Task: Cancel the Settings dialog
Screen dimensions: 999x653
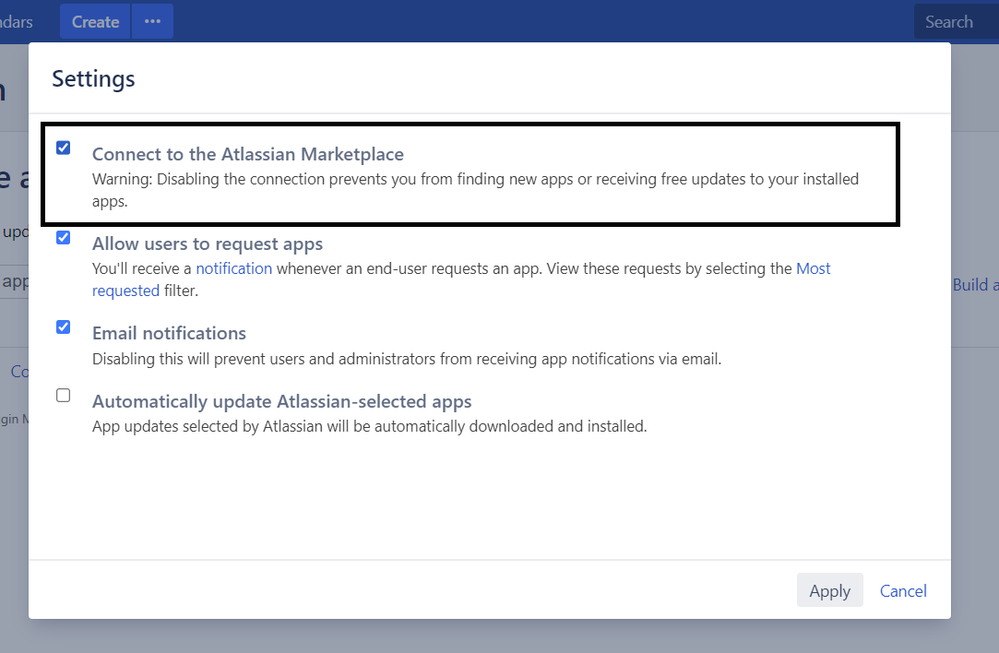Action: click(x=903, y=591)
